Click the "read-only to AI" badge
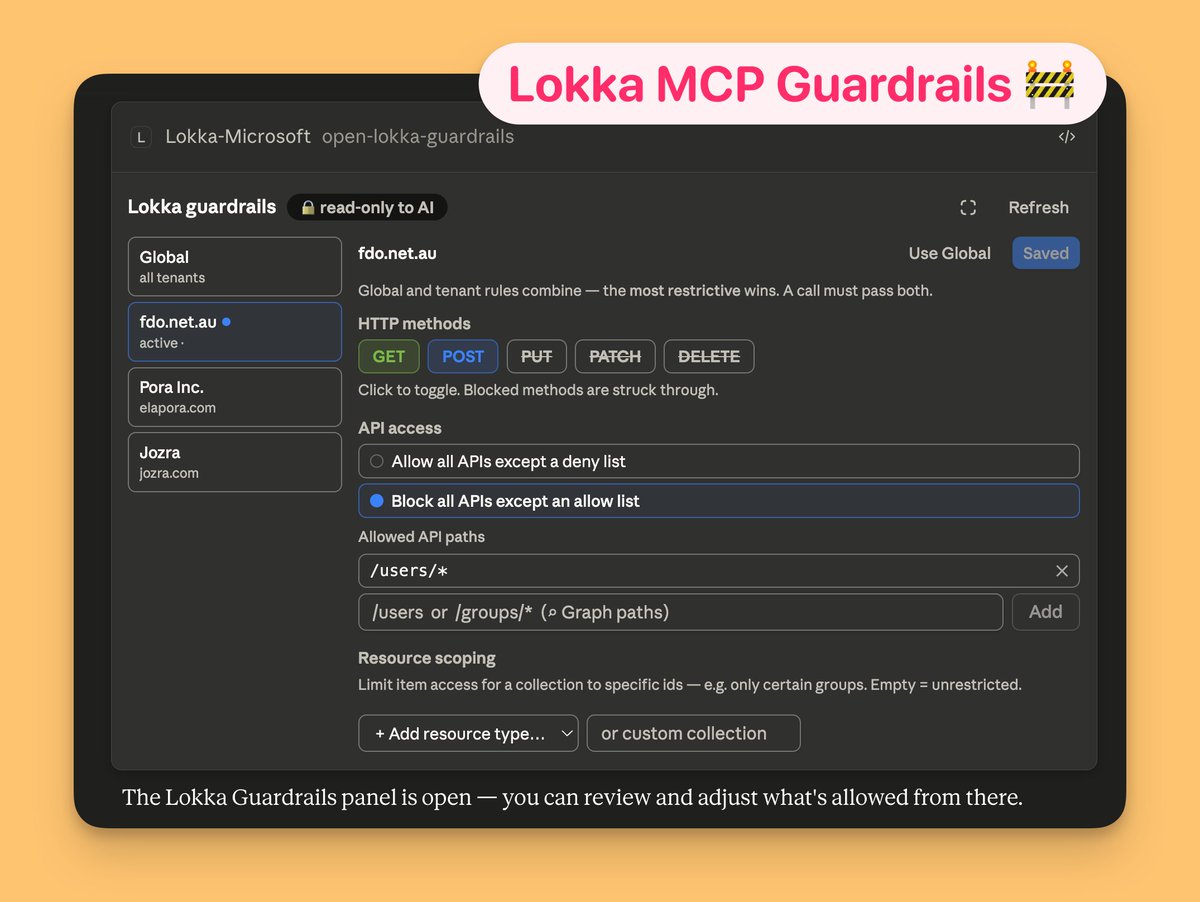The width and height of the screenshot is (1200, 902). (x=367, y=208)
